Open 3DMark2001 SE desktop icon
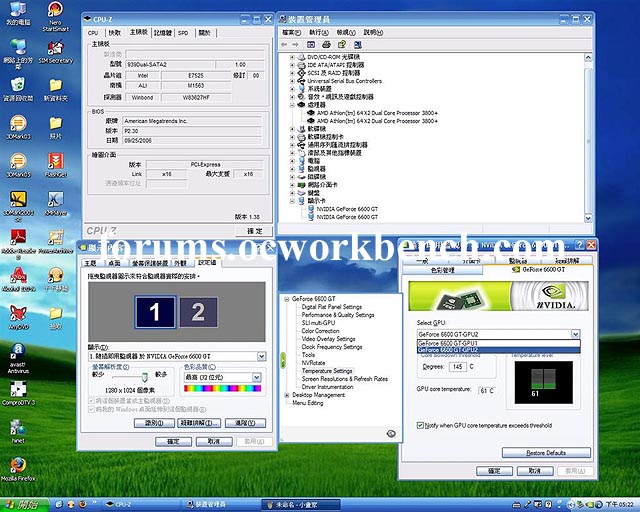Viewport: 640px width, 512px height. [x=18, y=206]
